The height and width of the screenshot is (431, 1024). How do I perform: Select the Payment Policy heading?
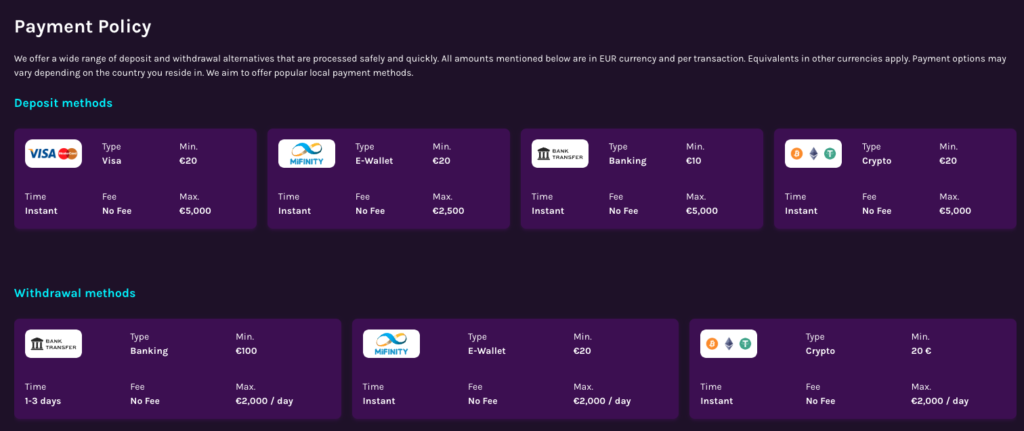point(83,27)
